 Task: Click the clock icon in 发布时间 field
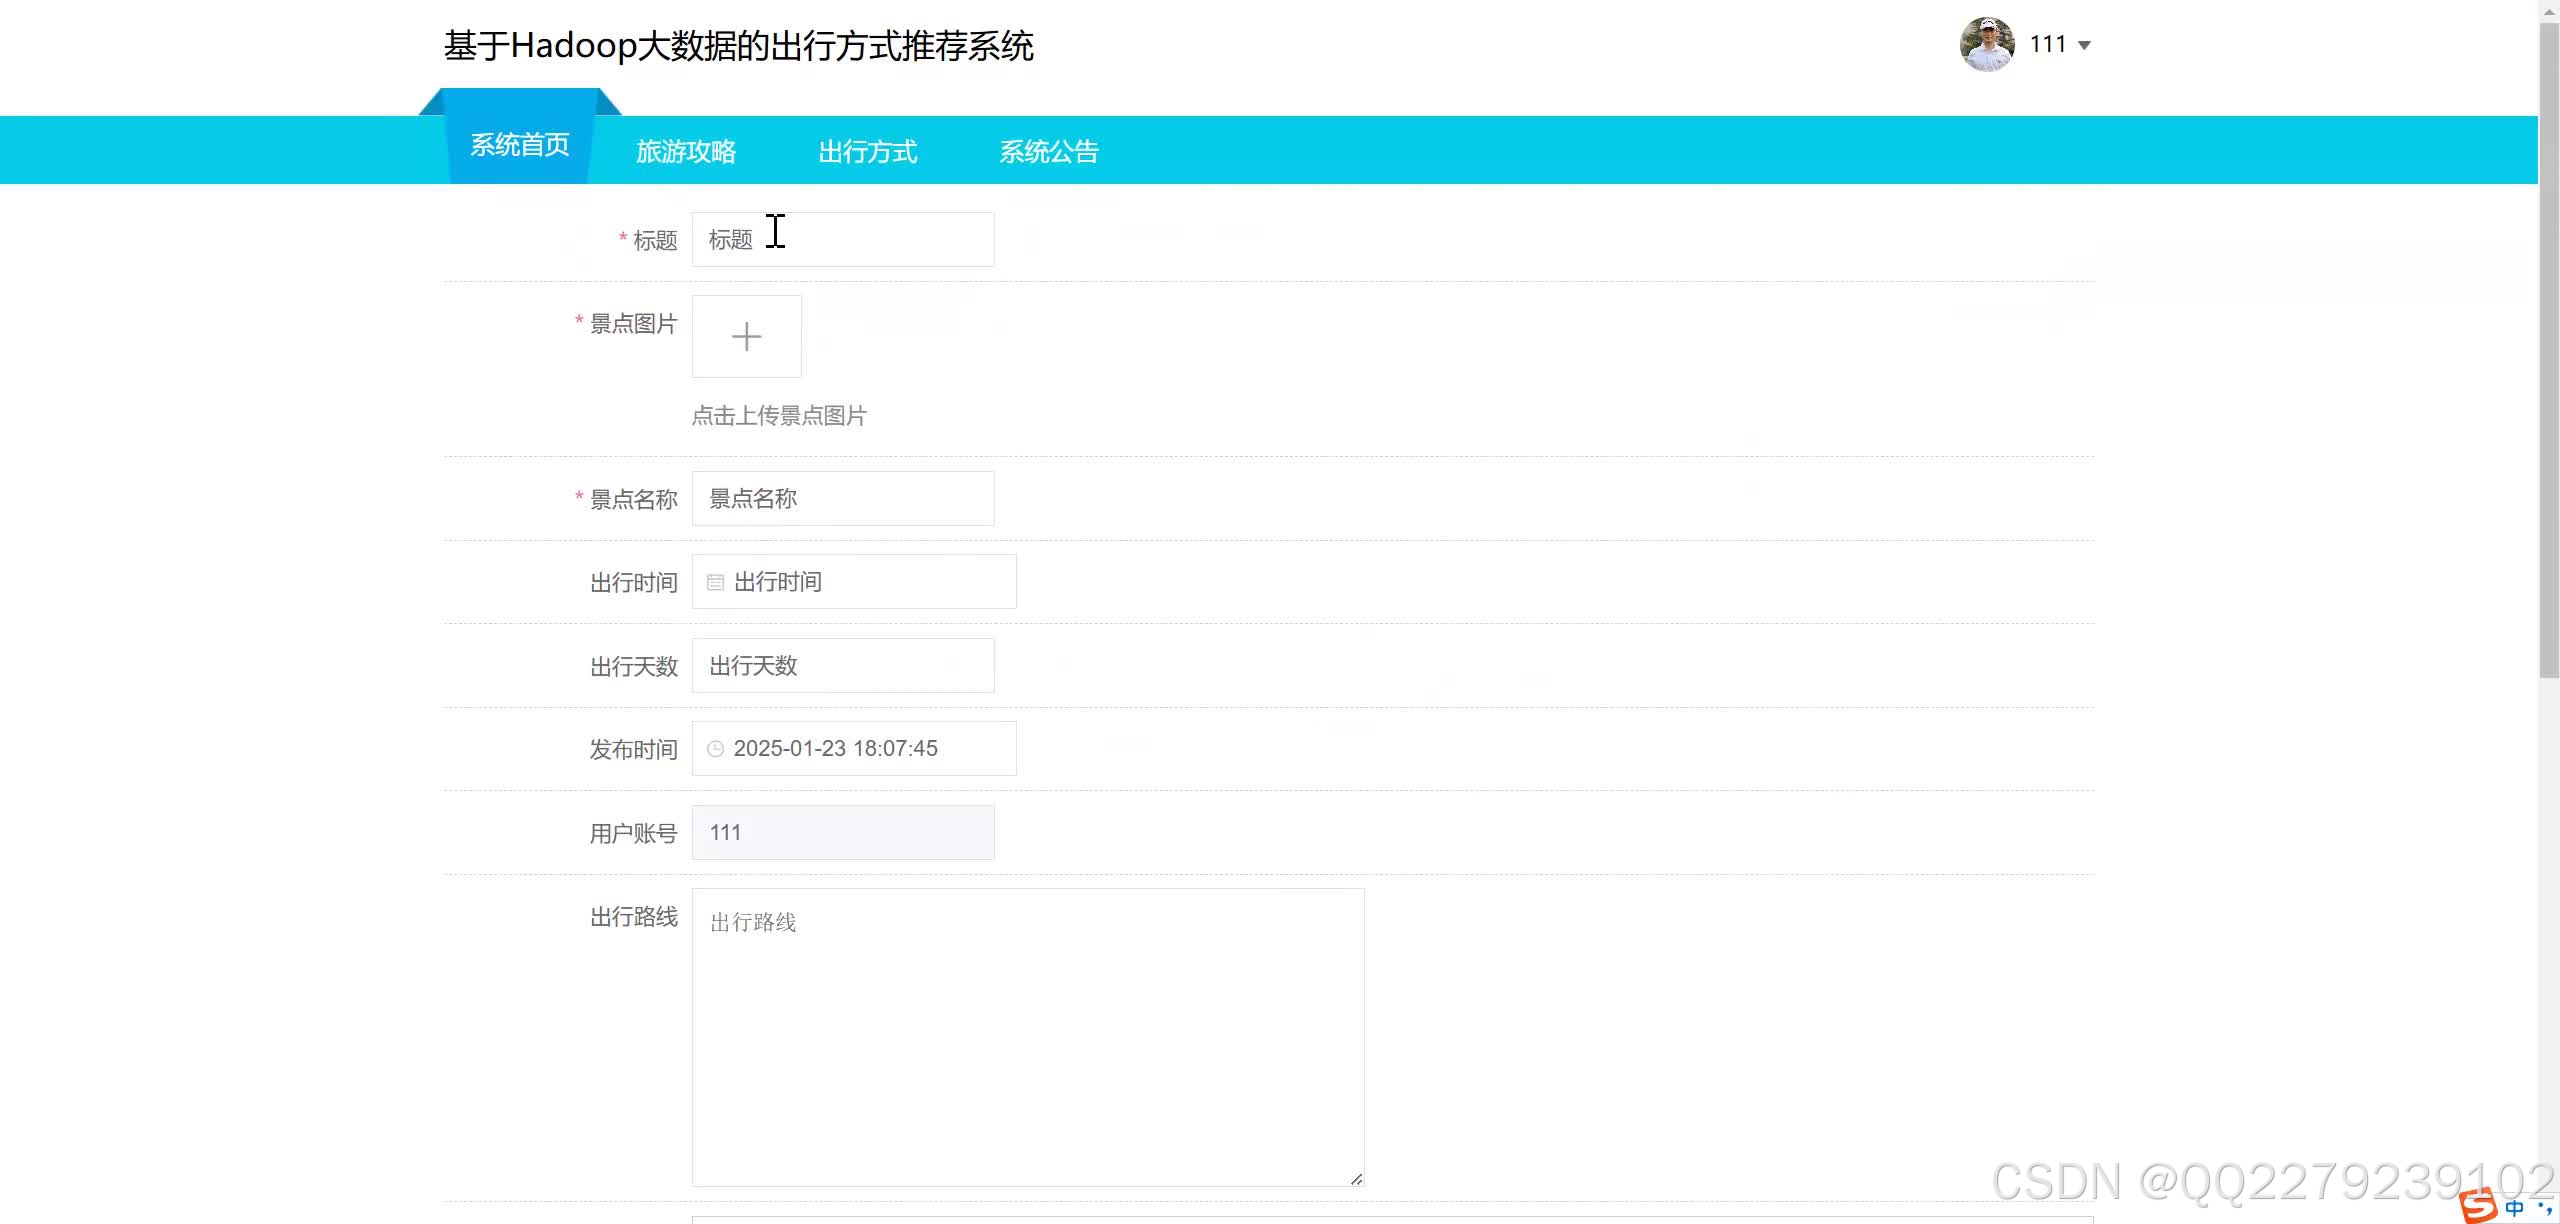pos(715,749)
